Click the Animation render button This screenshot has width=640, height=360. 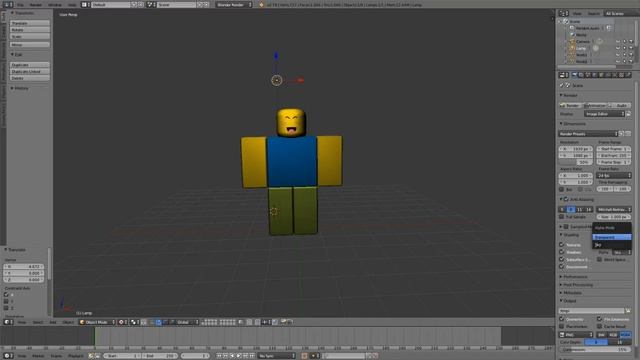click(596, 105)
